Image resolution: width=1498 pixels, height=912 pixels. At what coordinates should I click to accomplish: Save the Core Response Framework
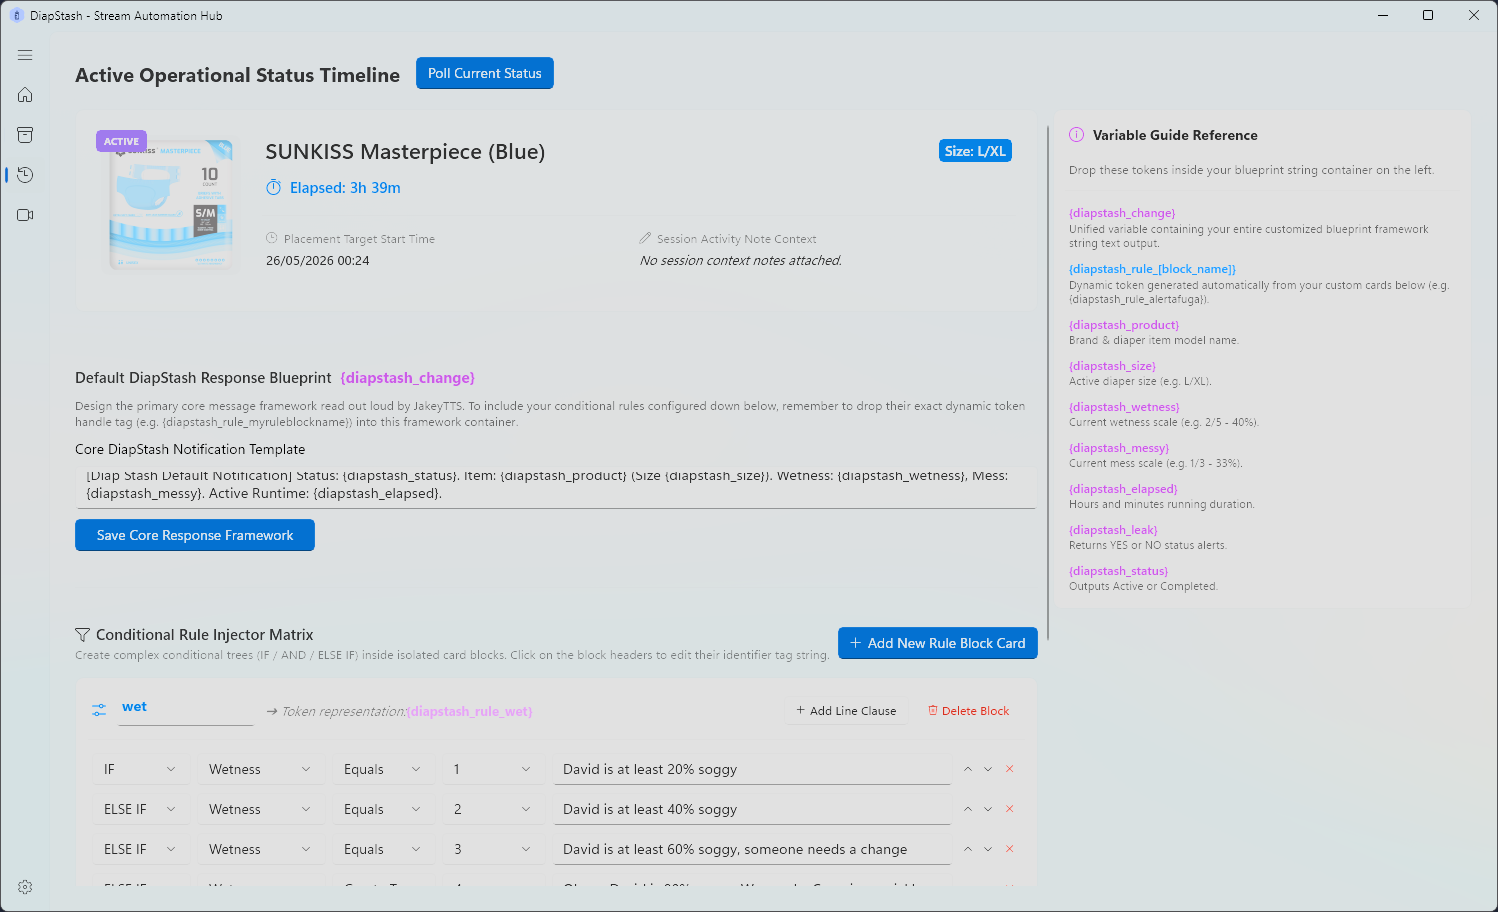pos(195,535)
